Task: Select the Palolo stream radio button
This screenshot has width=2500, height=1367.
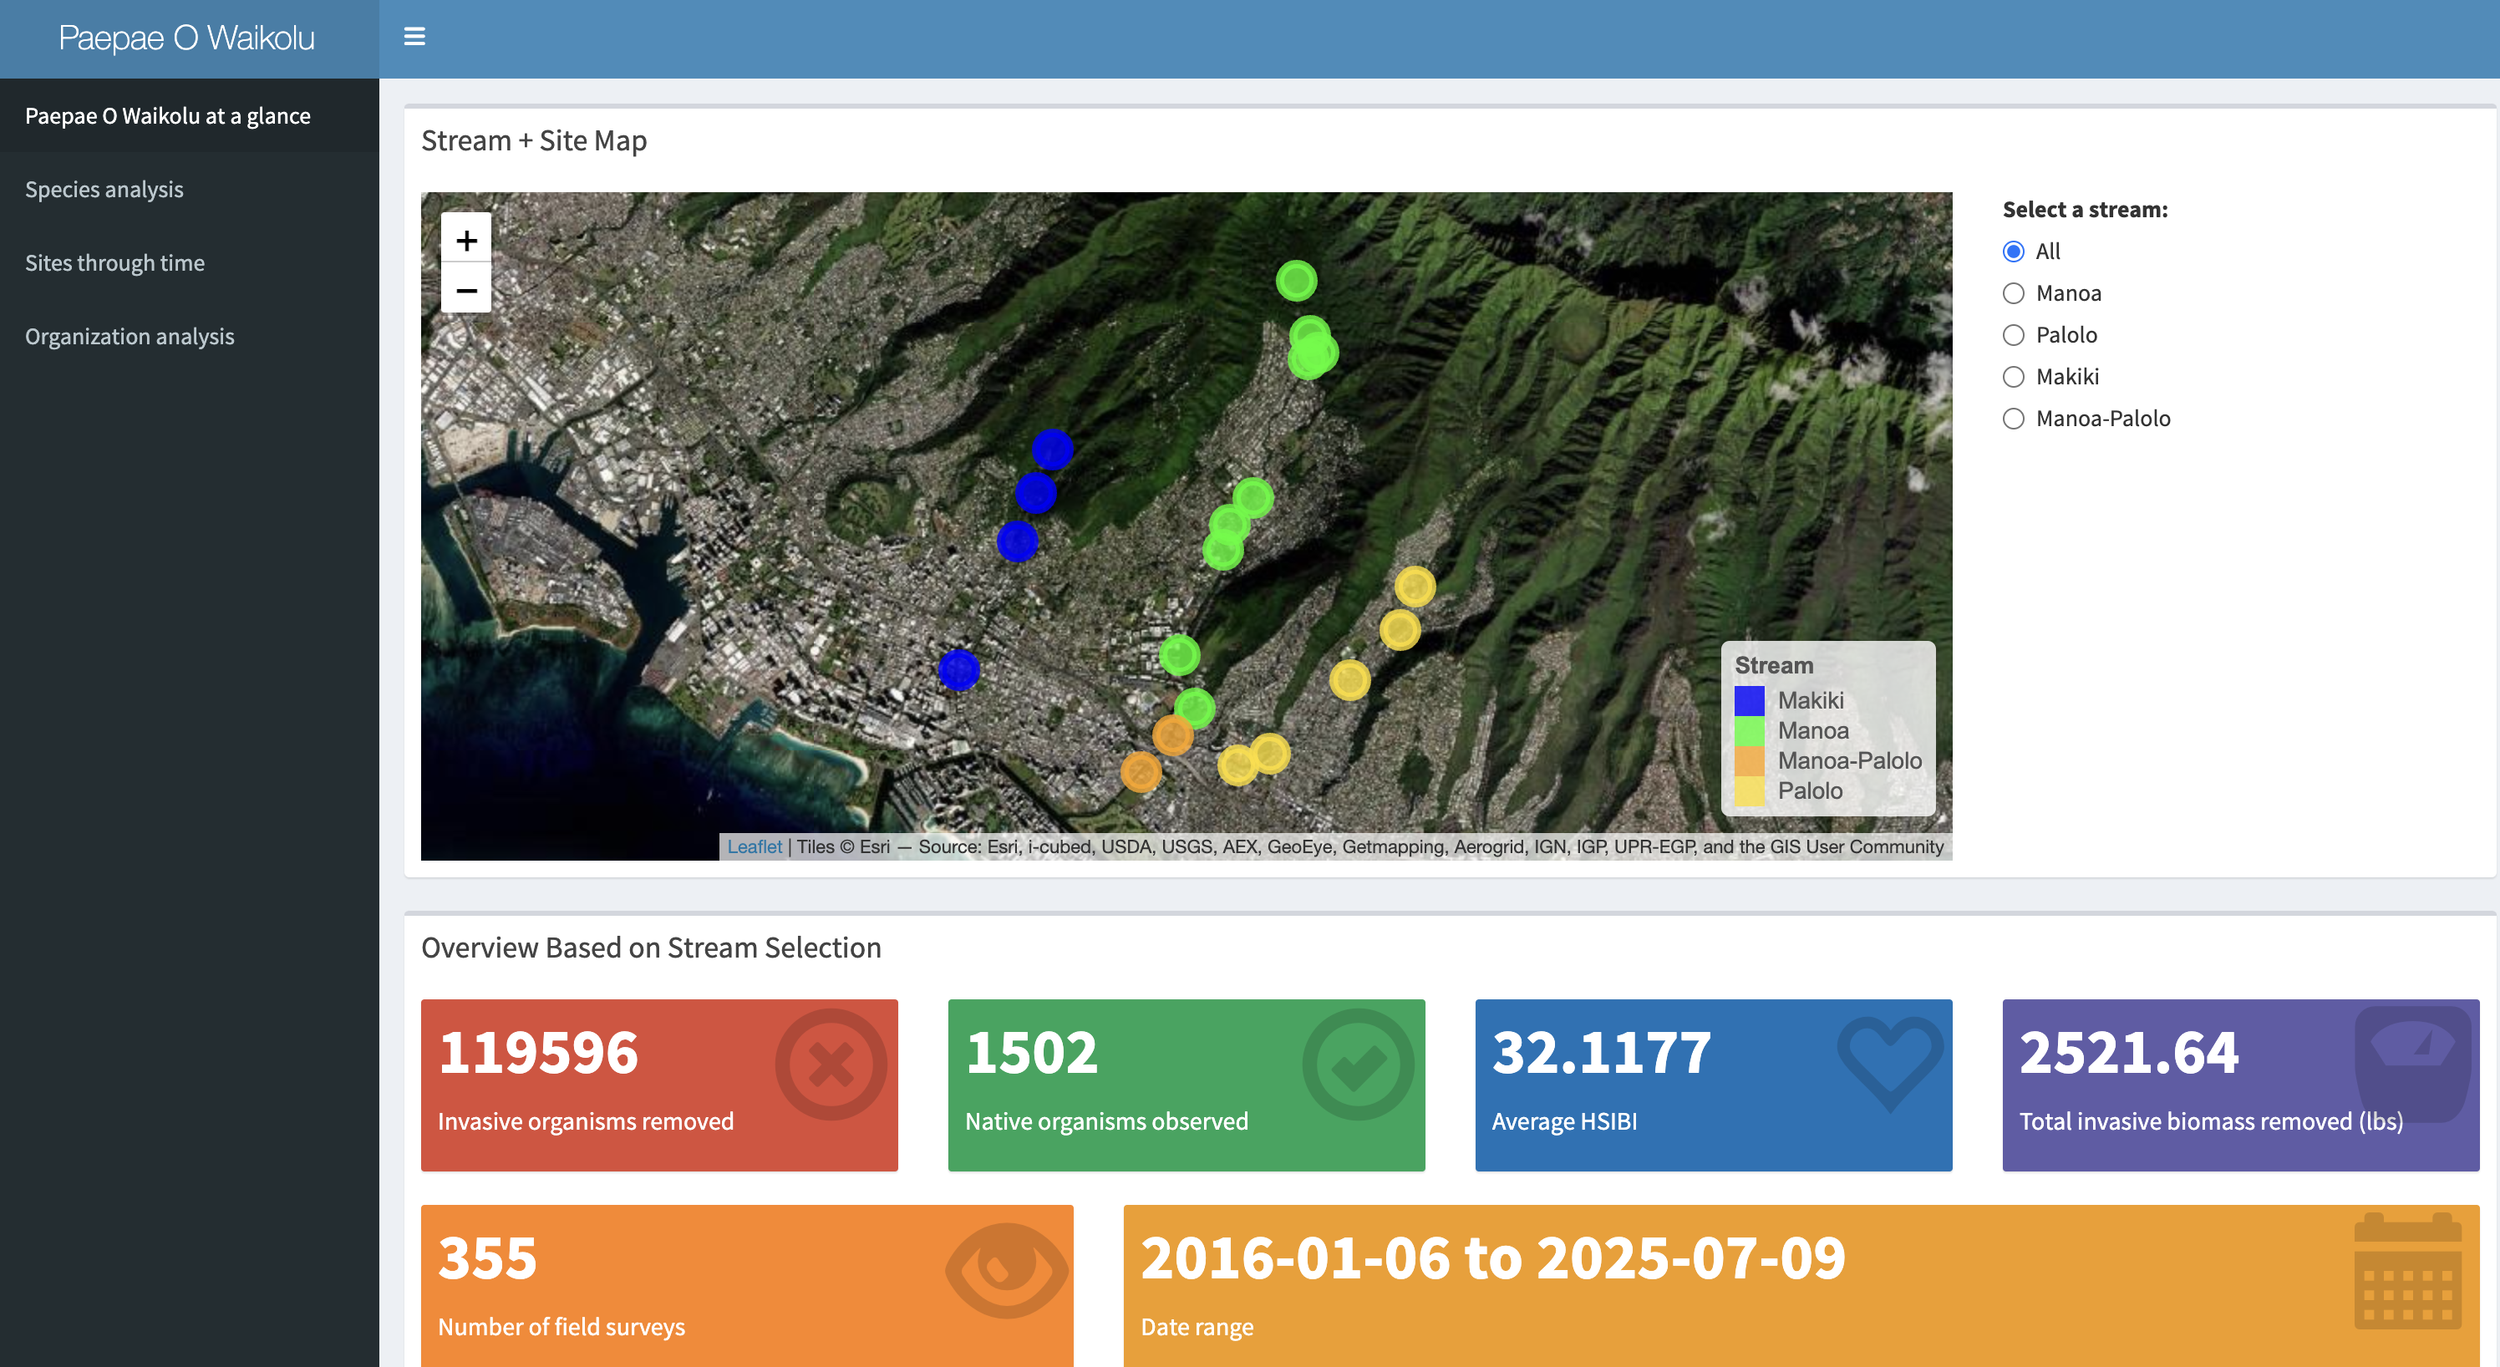Action: coord(2014,335)
